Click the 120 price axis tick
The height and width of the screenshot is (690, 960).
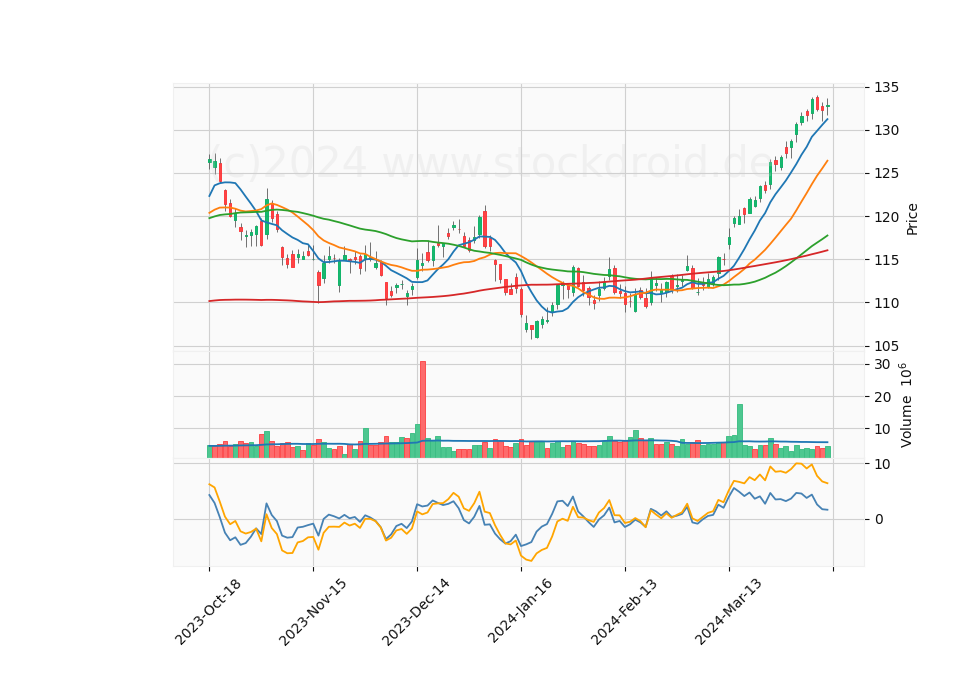(887, 217)
